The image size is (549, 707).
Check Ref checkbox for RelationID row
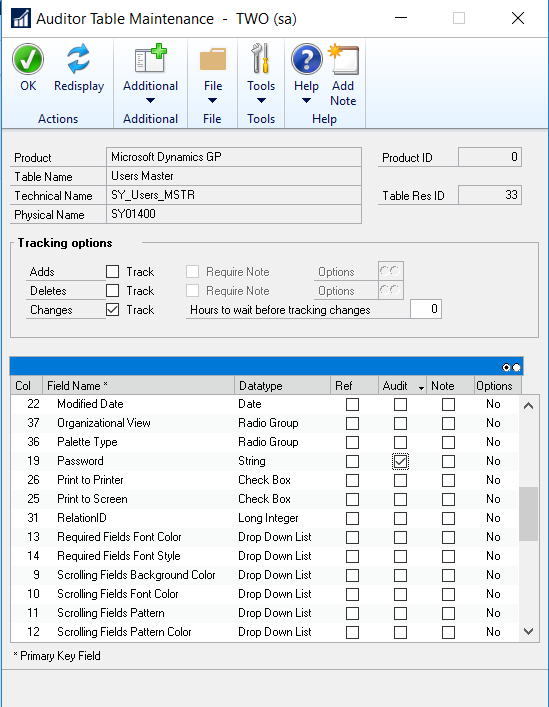[x=352, y=518]
